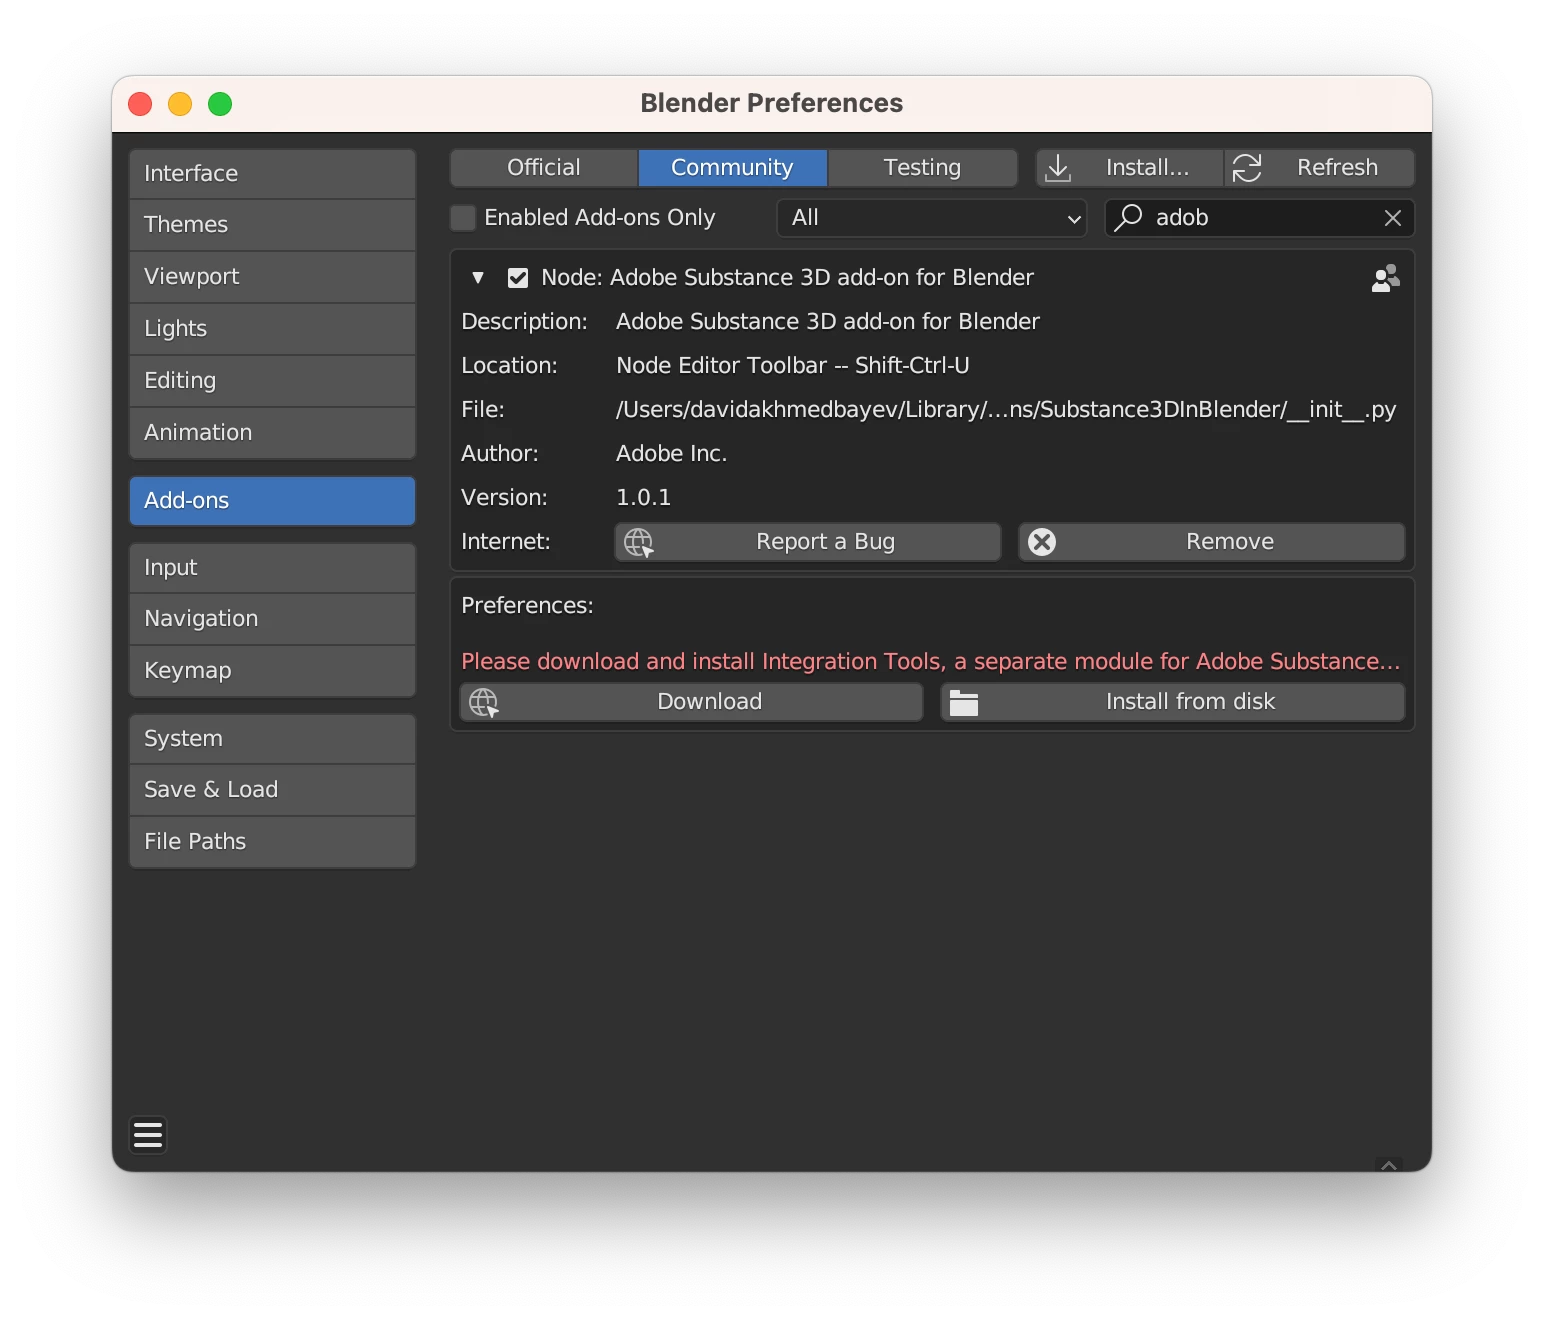
Task: Click the globe icon on Report a Bug
Action: (x=639, y=542)
